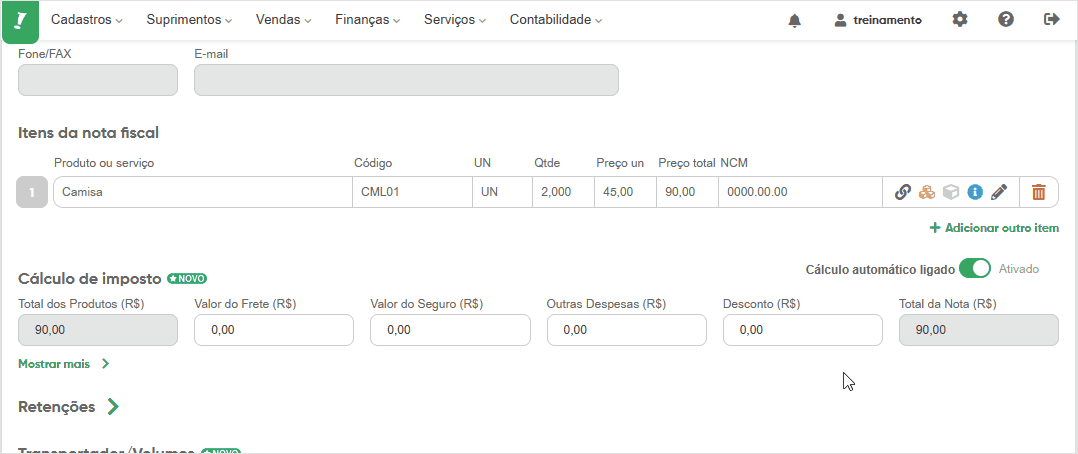Image resolution: width=1078 pixels, height=454 pixels.
Task: Open the Cadastros dropdown menu
Action: 87,20
